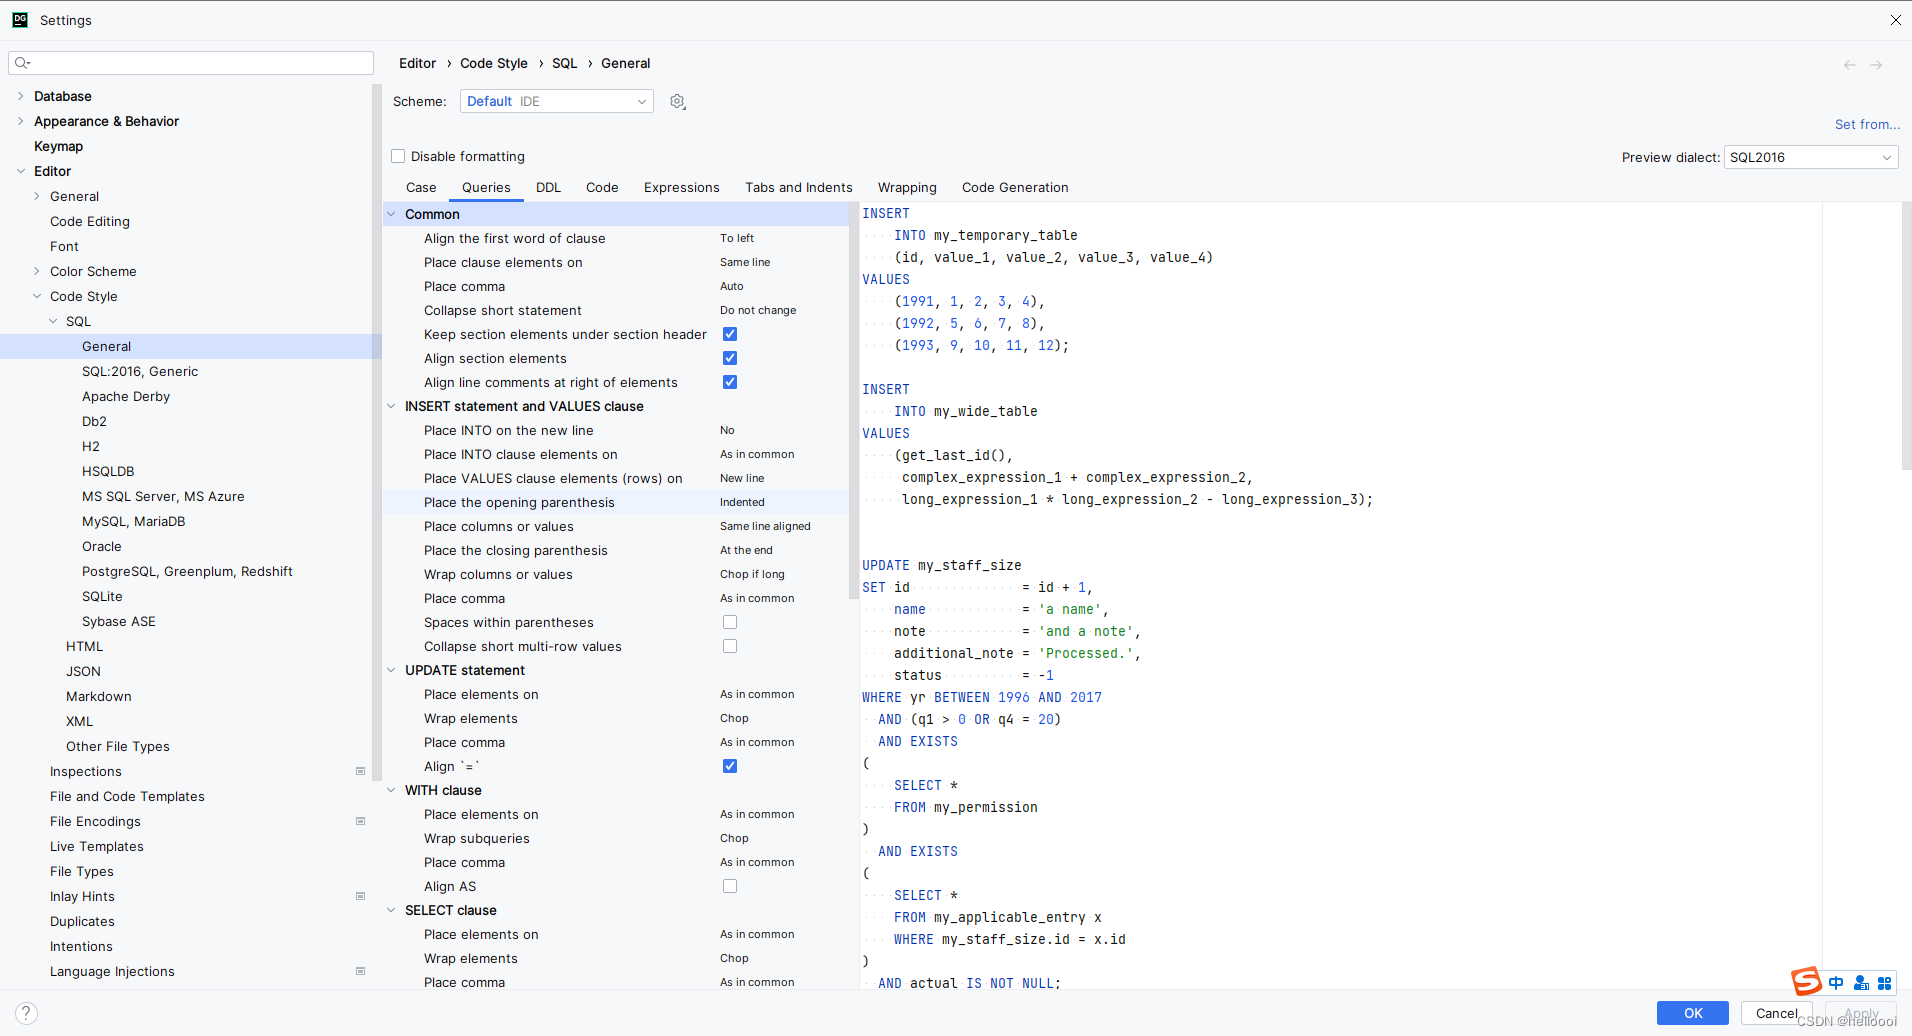
Task: Open the help question mark icon
Action: coord(27,1013)
